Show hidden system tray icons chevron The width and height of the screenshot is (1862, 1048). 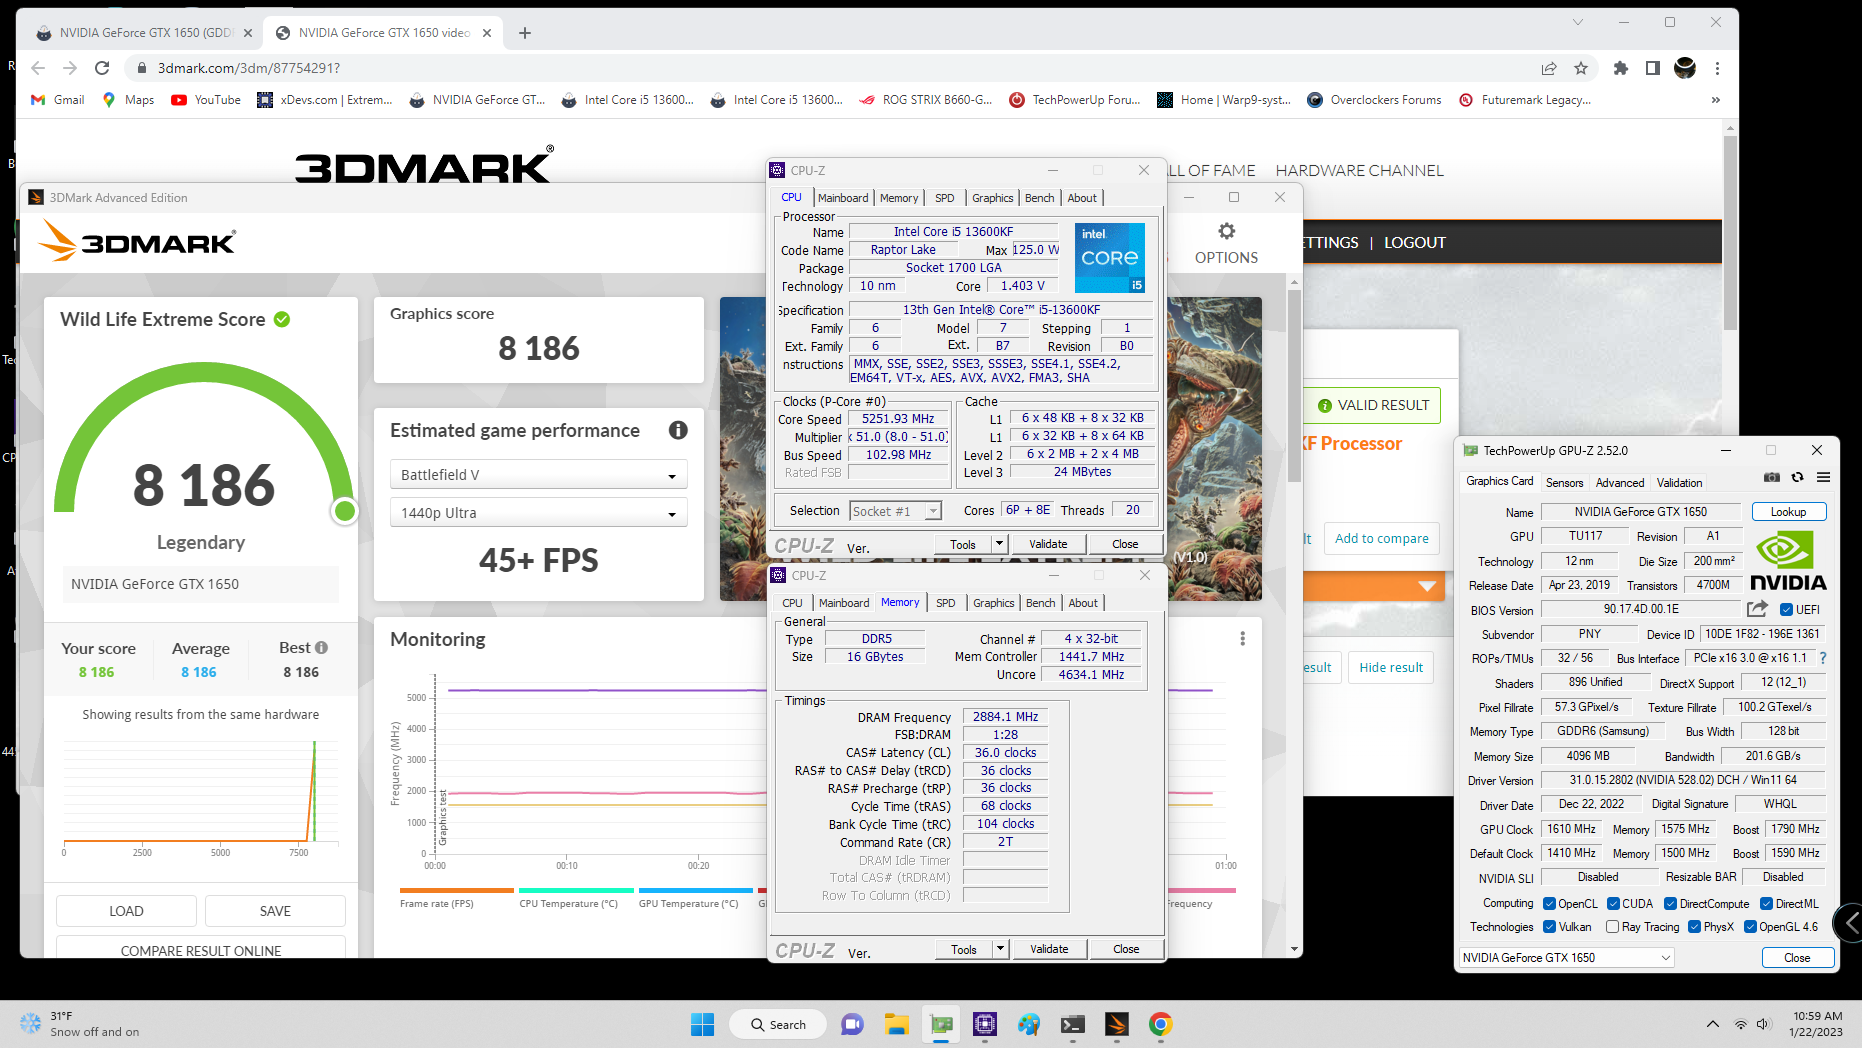point(1713,1024)
